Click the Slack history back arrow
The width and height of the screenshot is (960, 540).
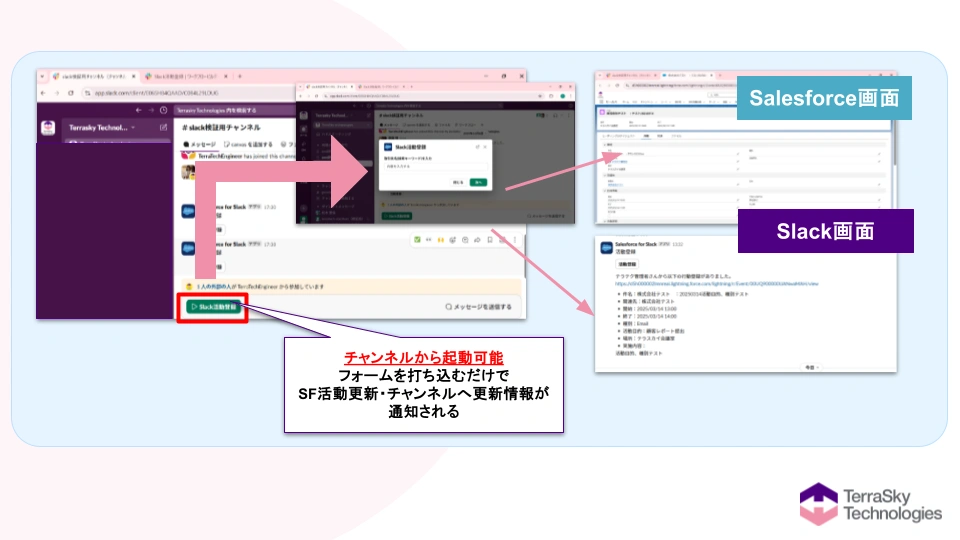pyautogui.click(x=138, y=110)
